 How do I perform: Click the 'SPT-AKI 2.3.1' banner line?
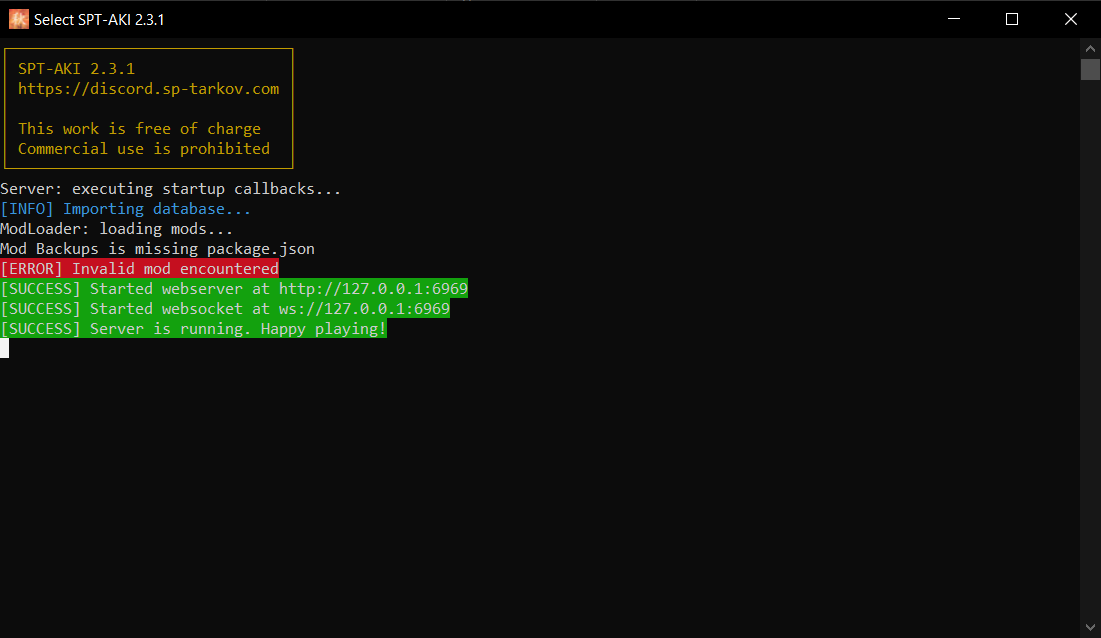77,69
